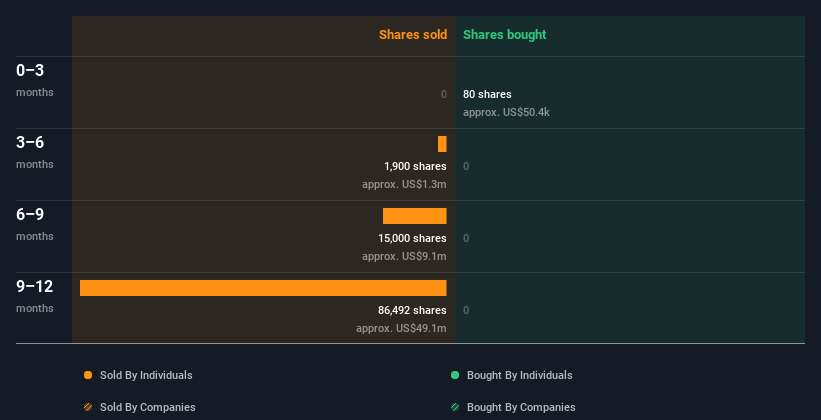This screenshot has width=821, height=420.
Task: Select the 9–12 months orange bar
Action: [263, 288]
